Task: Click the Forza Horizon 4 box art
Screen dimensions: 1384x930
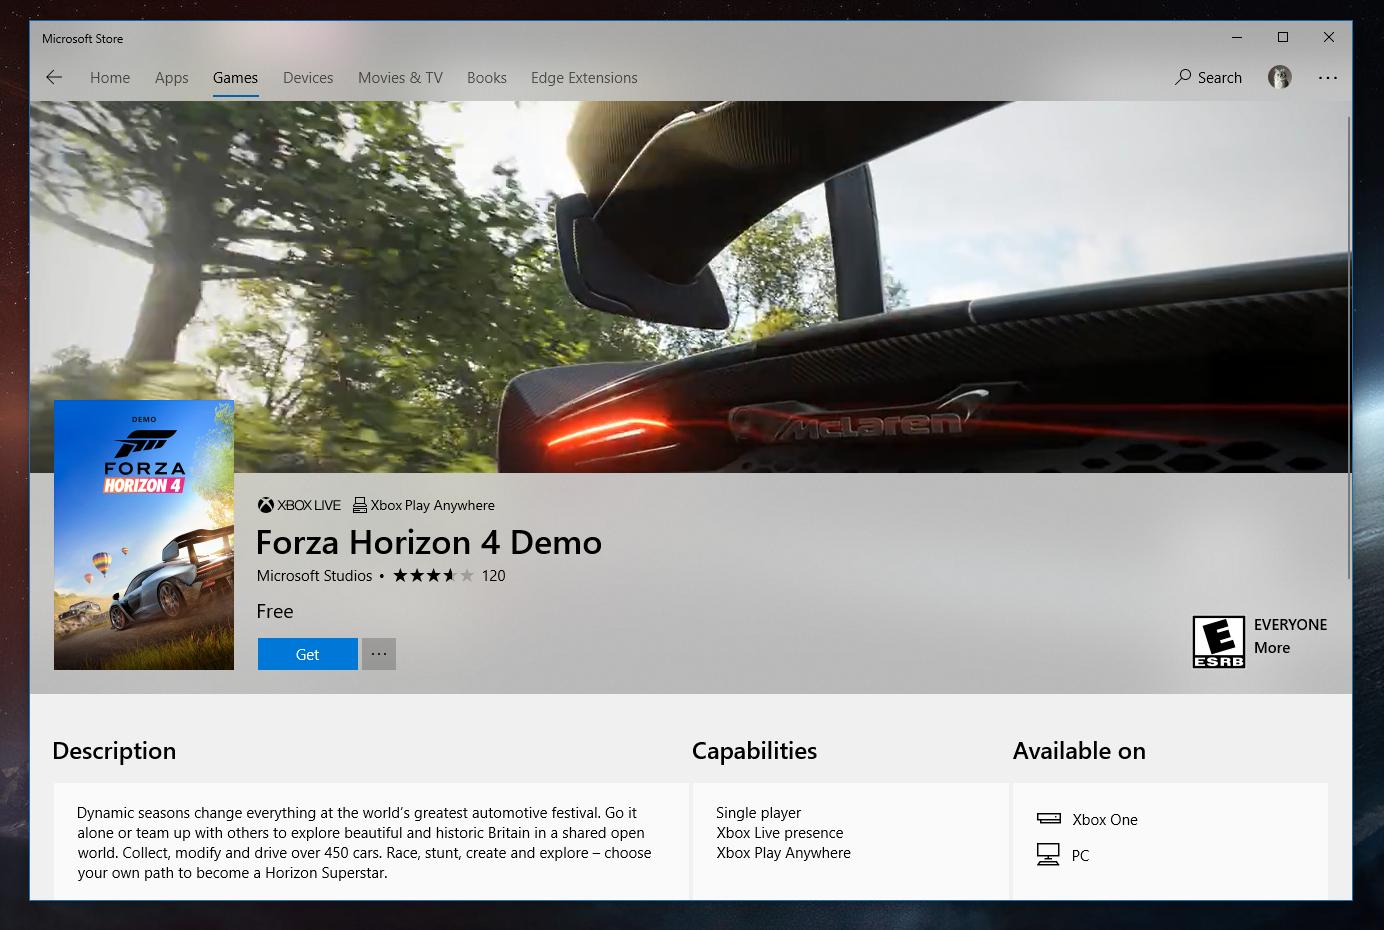Action: pyautogui.click(x=144, y=535)
